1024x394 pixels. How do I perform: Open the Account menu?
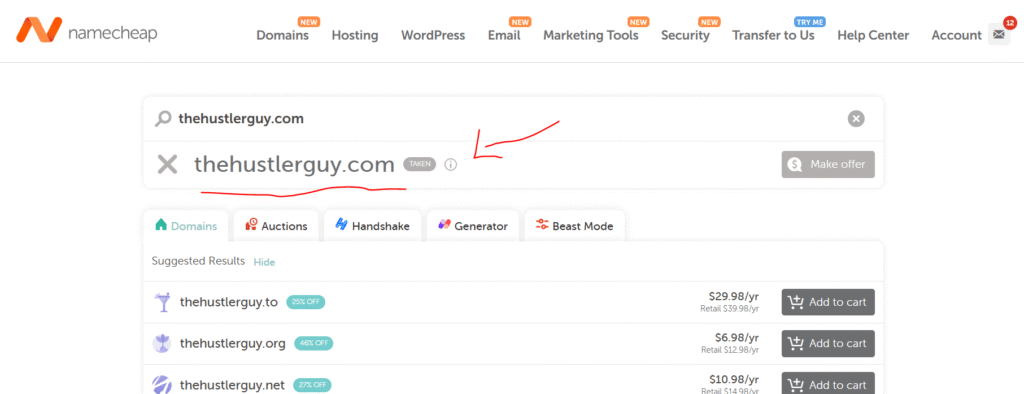coord(956,35)
